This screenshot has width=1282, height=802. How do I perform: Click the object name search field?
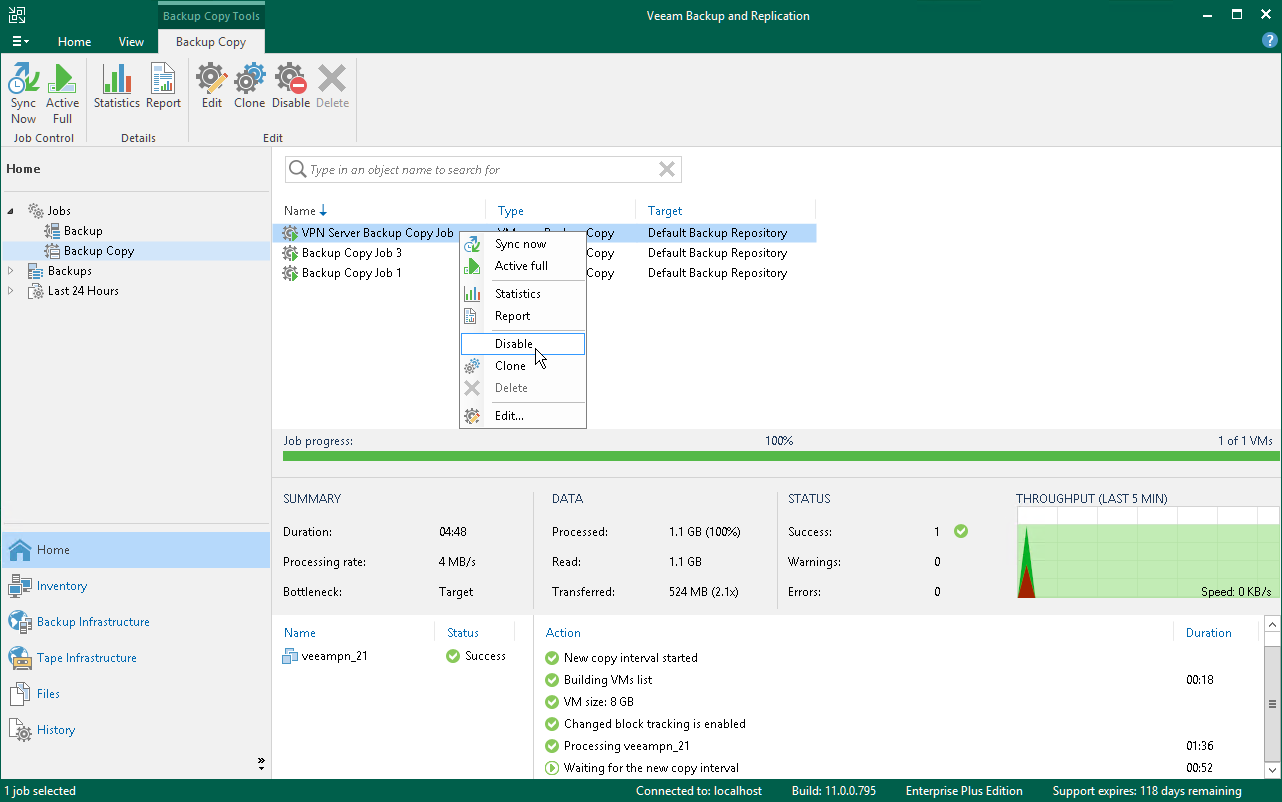(480, 170)
